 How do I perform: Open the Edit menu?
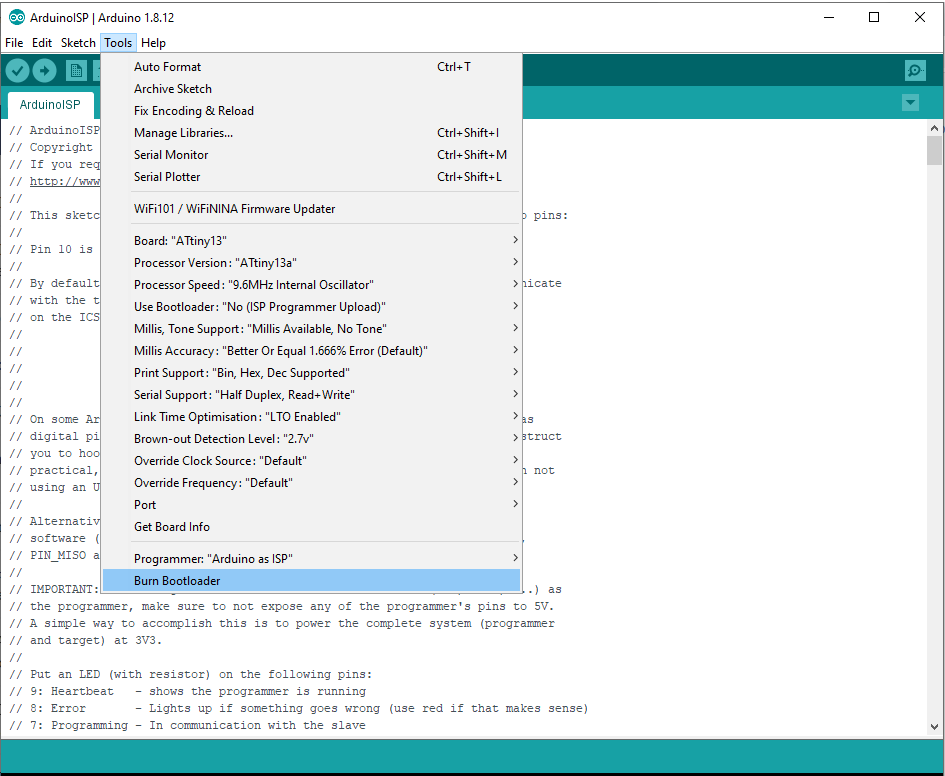click(x=42, y=43)
